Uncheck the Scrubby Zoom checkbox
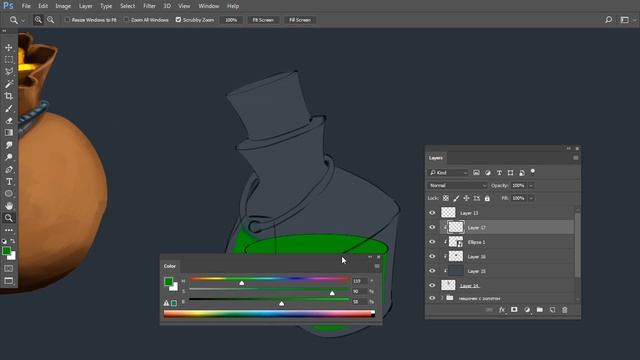 pyautogui.click(x=178, y=20)
